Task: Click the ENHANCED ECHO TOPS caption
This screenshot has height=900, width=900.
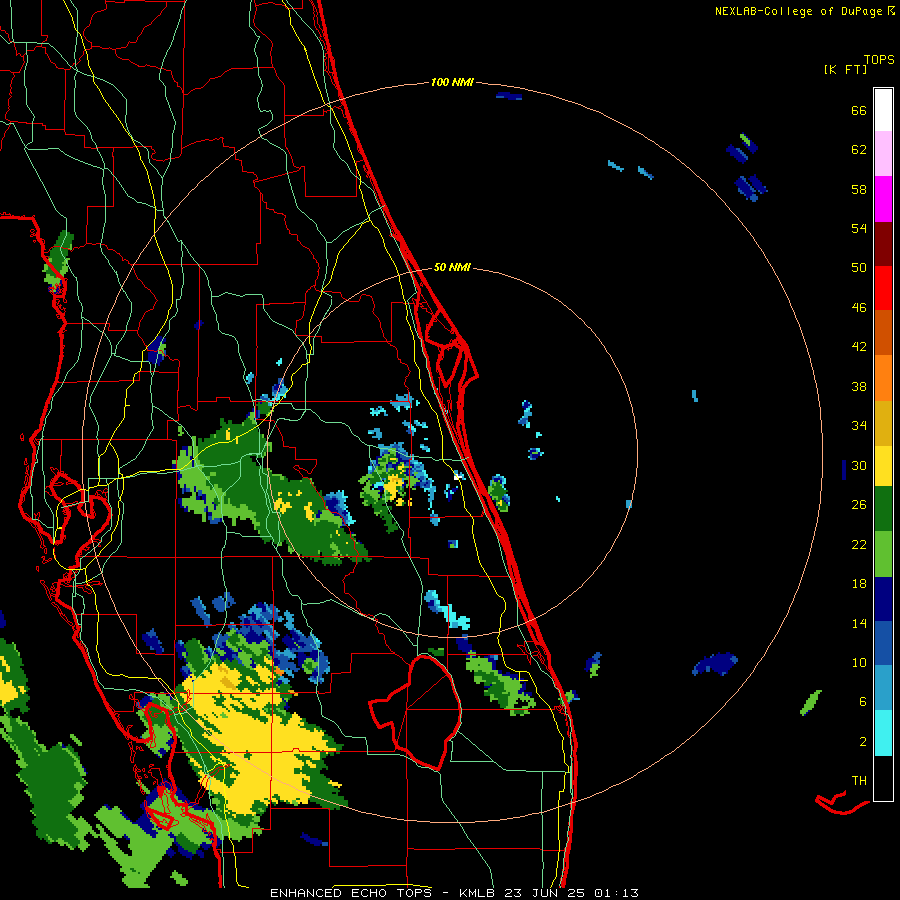Action: [x=351, y=893]
